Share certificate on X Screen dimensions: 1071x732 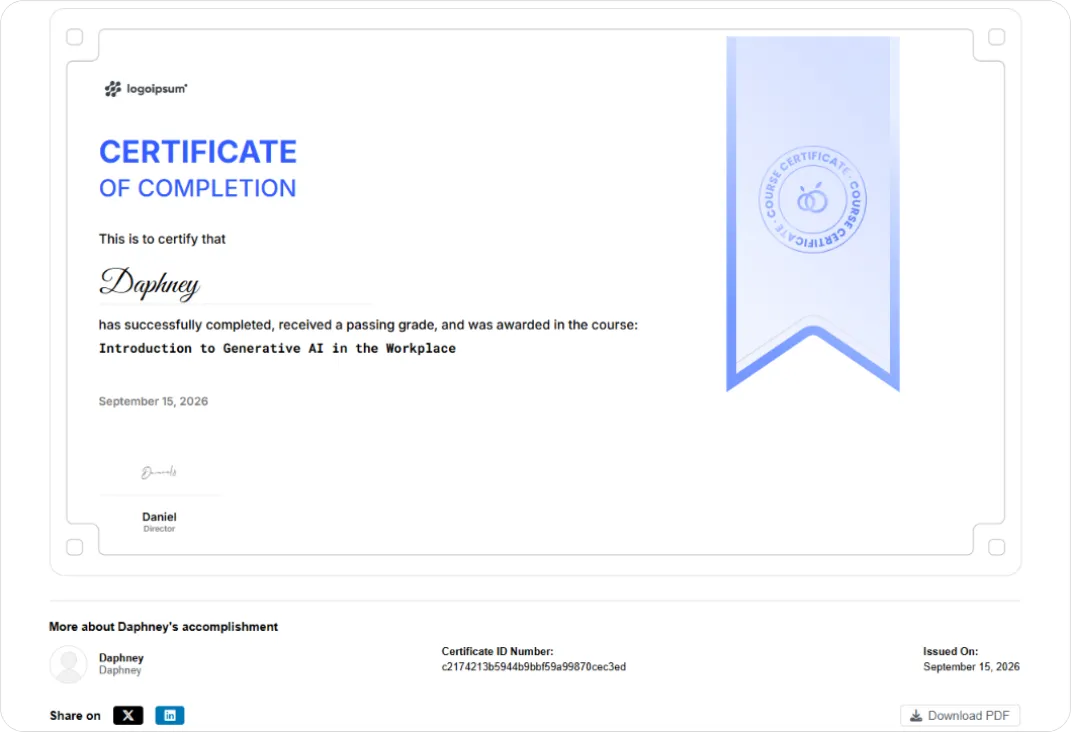point(128,715)
